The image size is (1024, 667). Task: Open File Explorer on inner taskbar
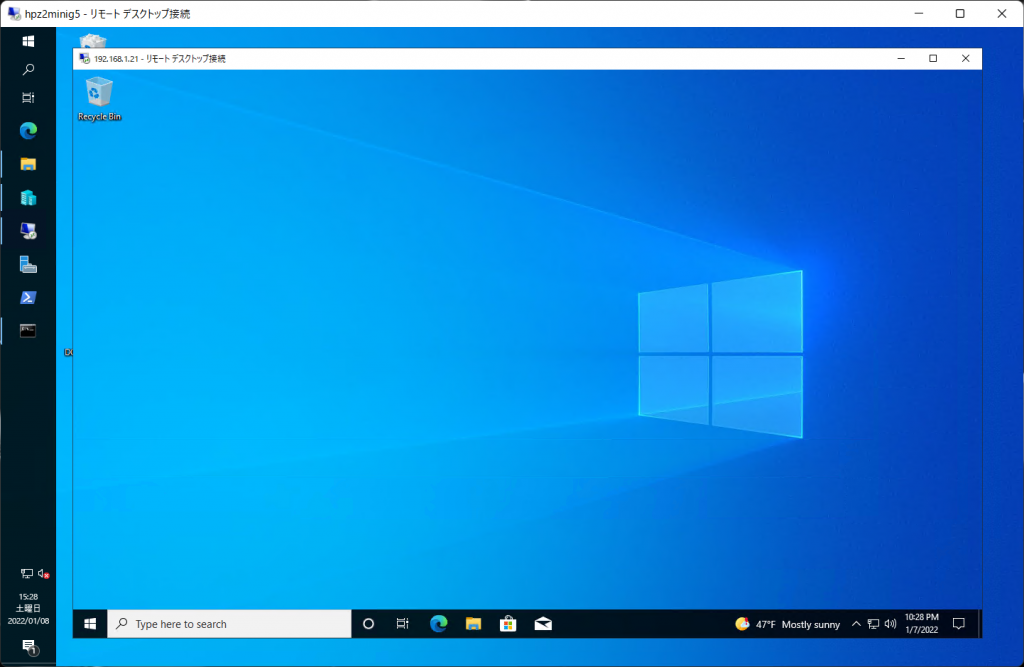pos(473,624)
